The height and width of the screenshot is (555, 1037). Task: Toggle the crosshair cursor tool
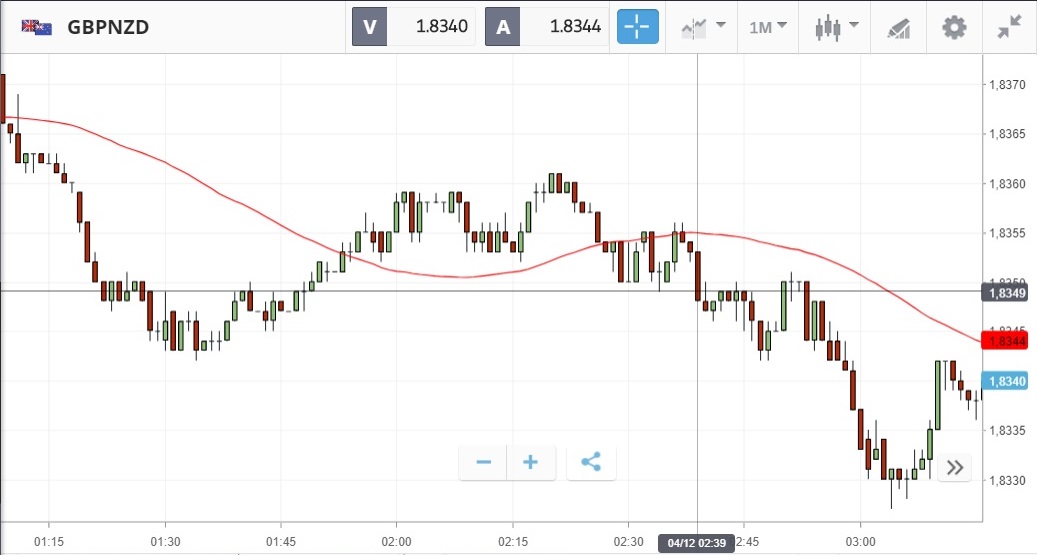(x=638, y=27)
